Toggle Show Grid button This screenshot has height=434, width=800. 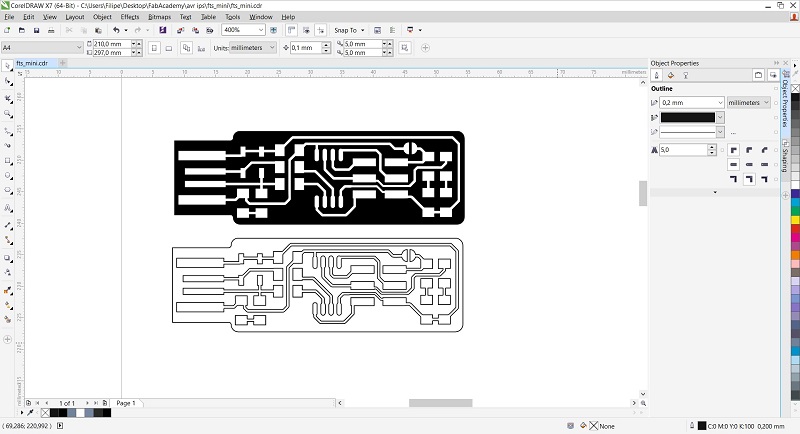306,30
